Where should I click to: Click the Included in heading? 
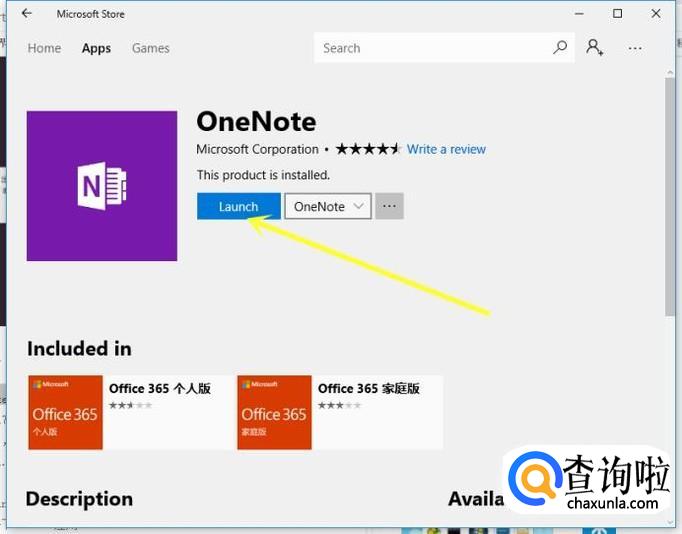click(79, 349)
